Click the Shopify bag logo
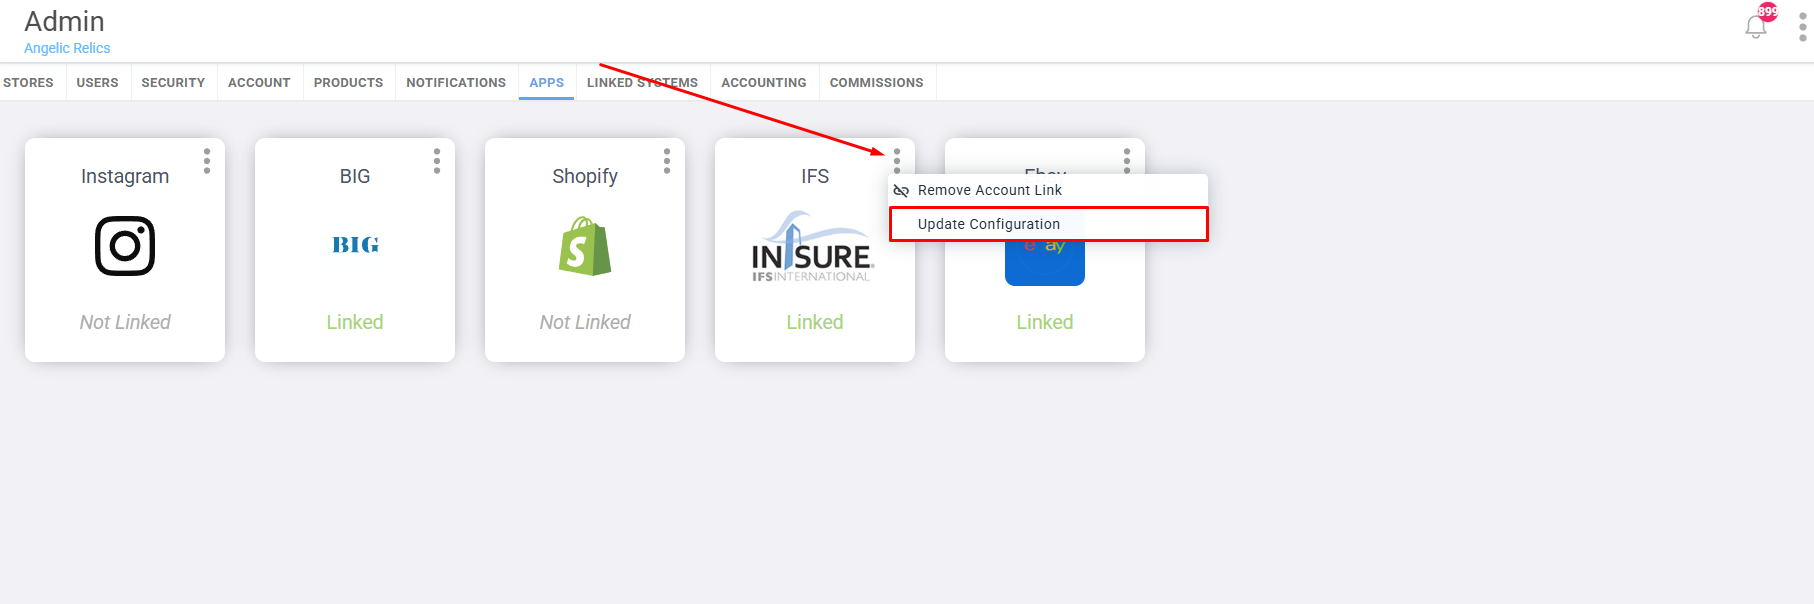This screenshot has width=1814, height=604. 585,246
